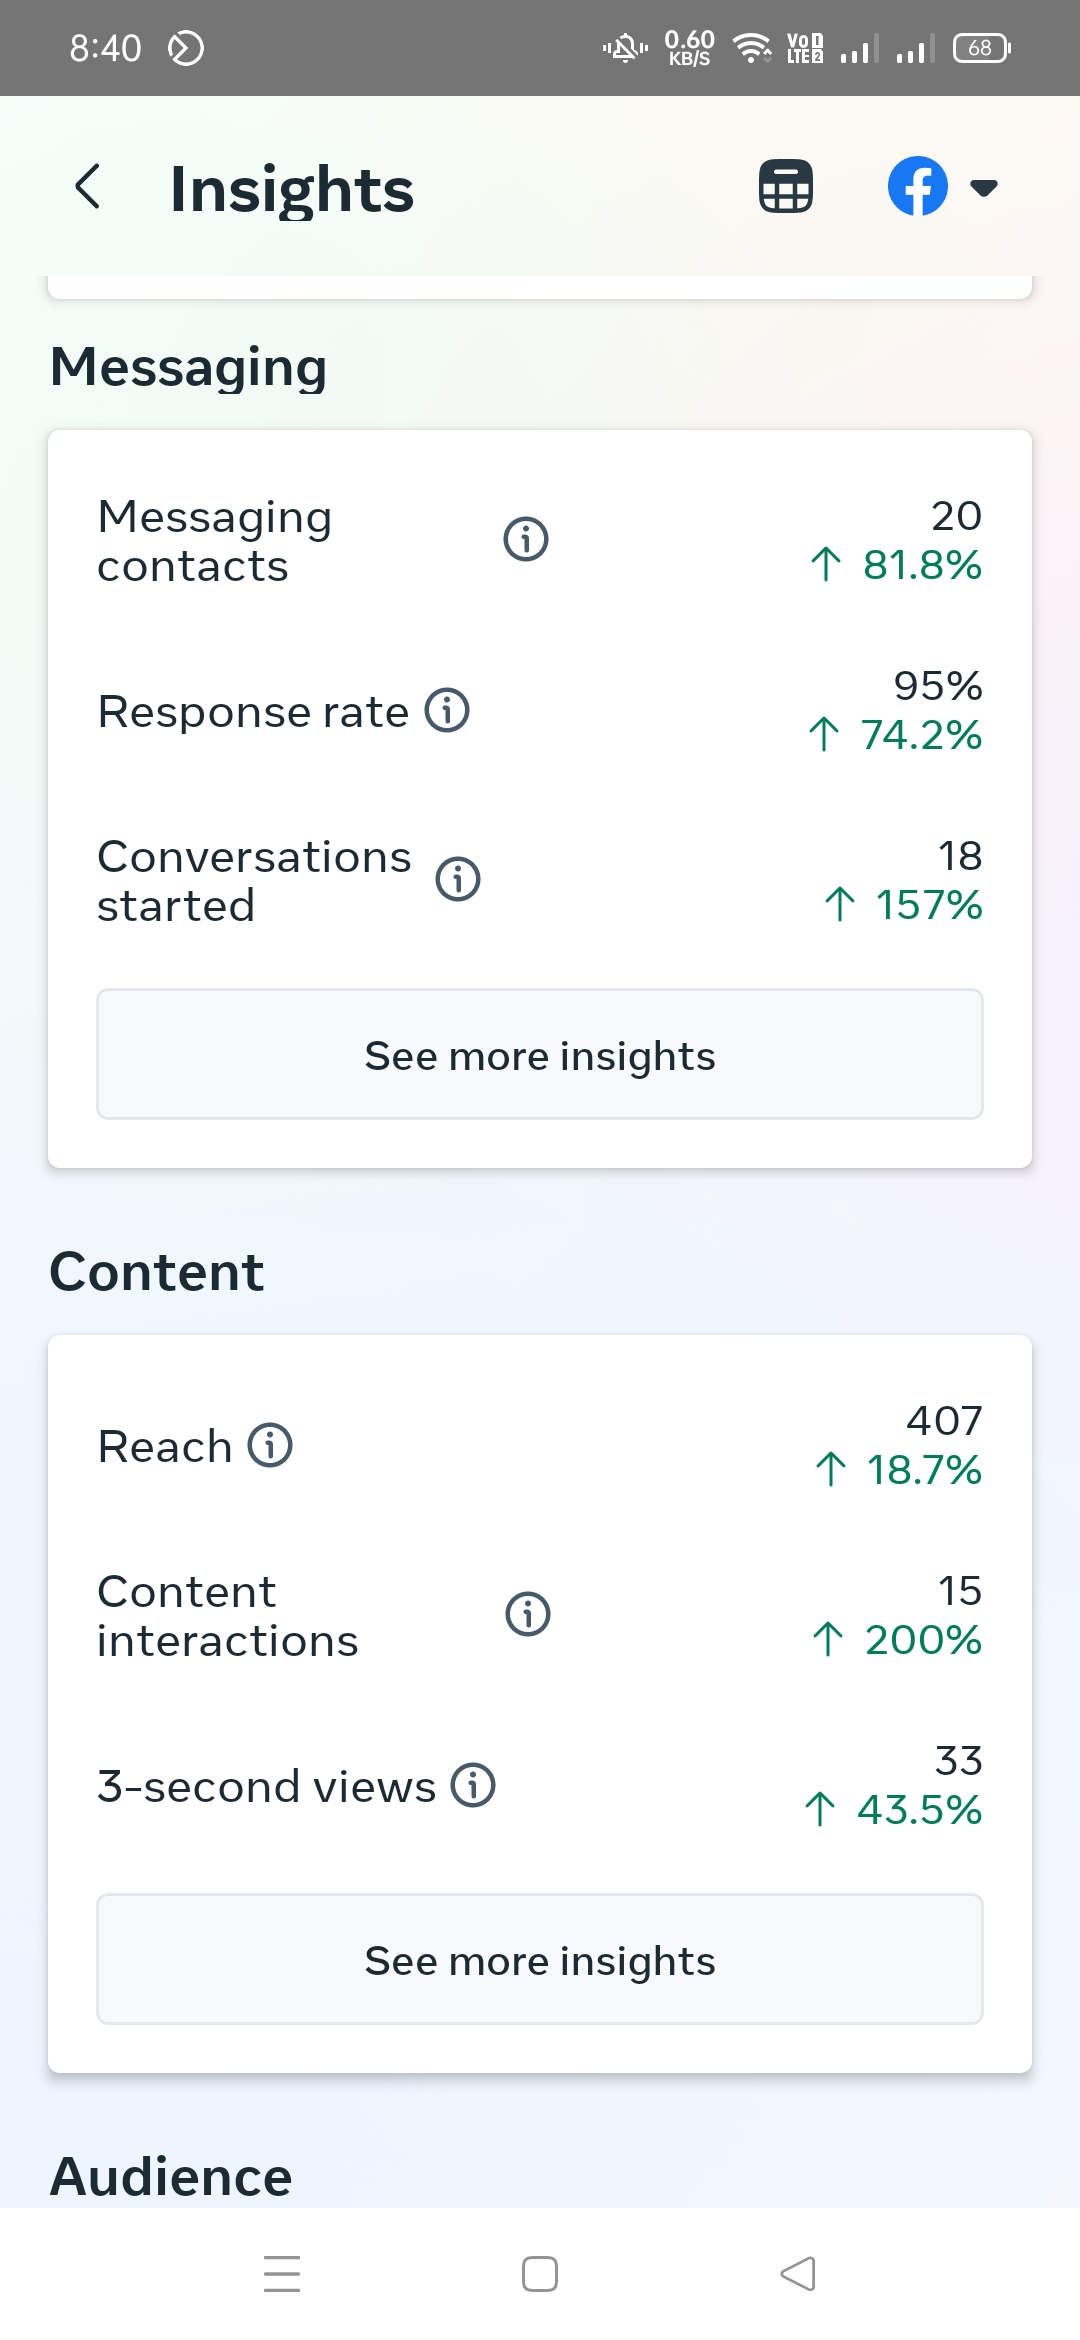Show info for Content interactions
The image size is (1080, 2340).
[528, 1614]
